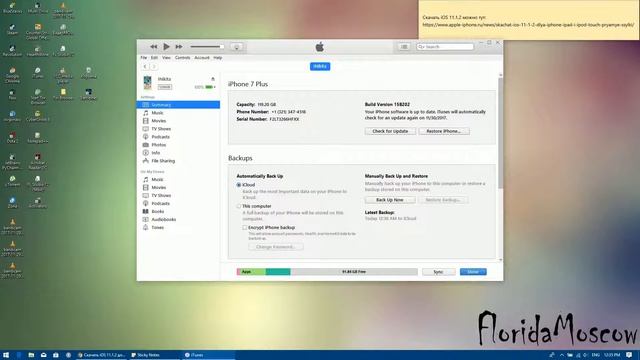The height and width of the screenshot is (360, 640).
Task: Open the View menu
Action: pos(166,58)
